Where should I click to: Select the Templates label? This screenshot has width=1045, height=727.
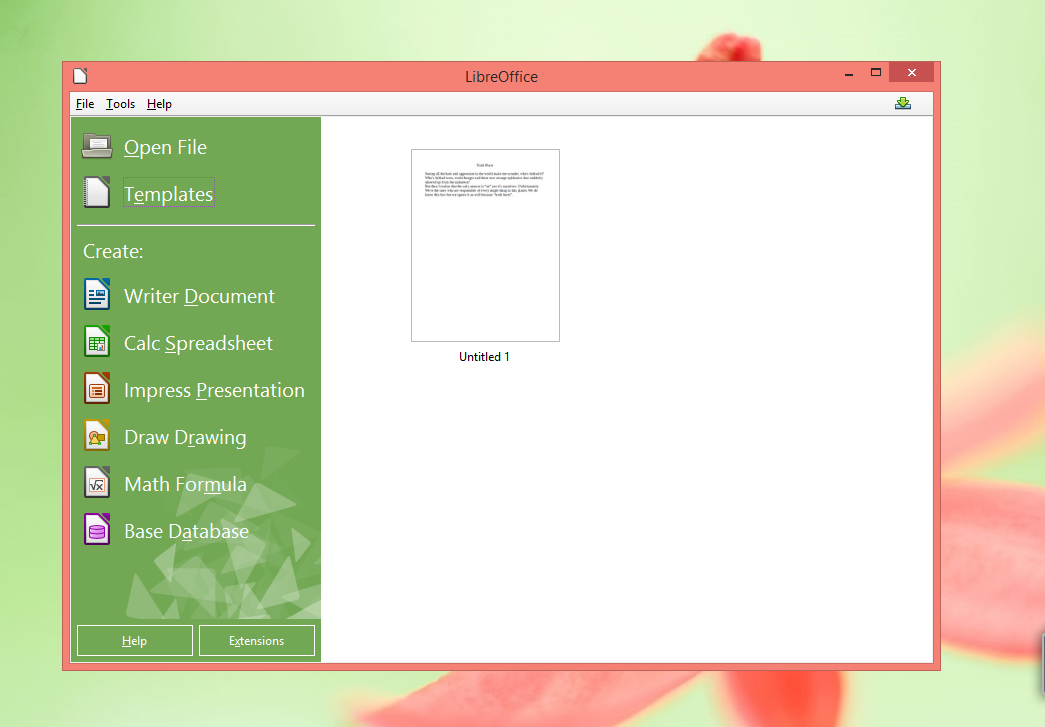(x=169, y=194)
